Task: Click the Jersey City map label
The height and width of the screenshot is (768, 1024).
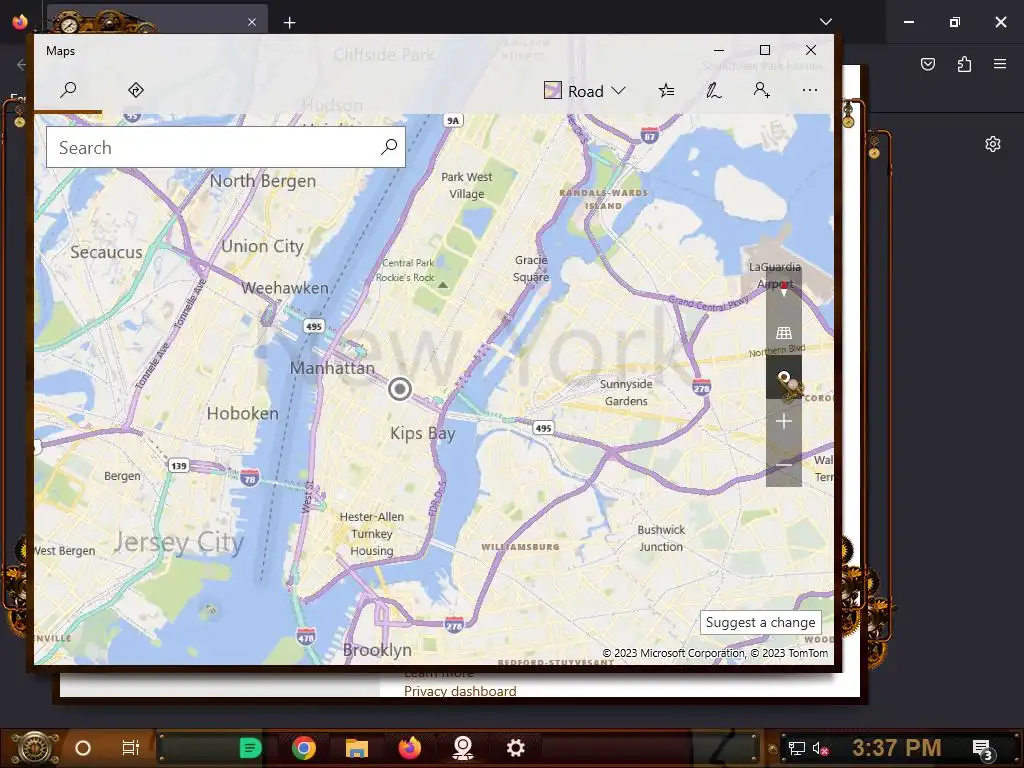Action: point(179,542)
